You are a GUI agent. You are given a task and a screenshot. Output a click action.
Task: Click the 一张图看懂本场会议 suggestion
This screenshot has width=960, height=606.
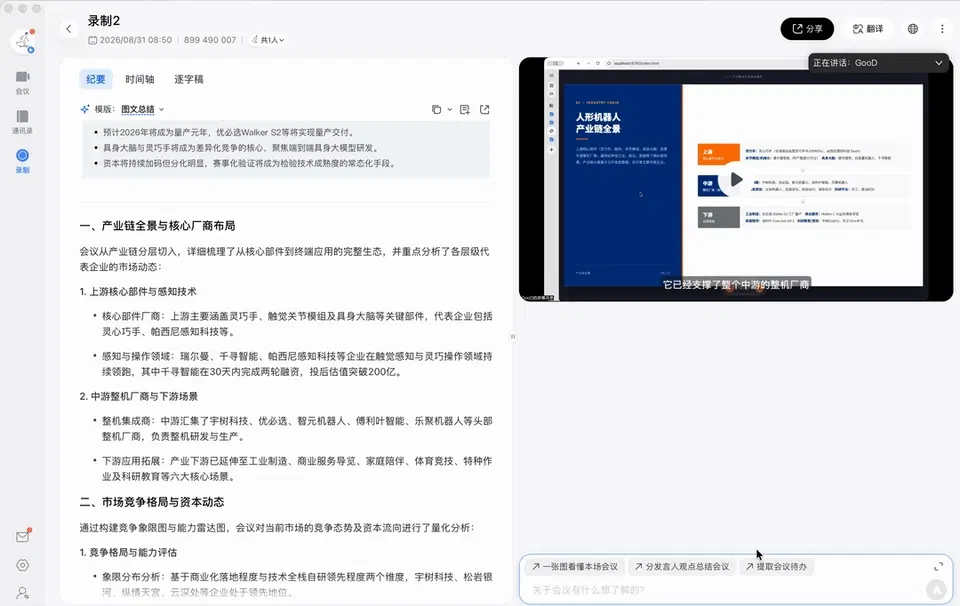[574, 567]
